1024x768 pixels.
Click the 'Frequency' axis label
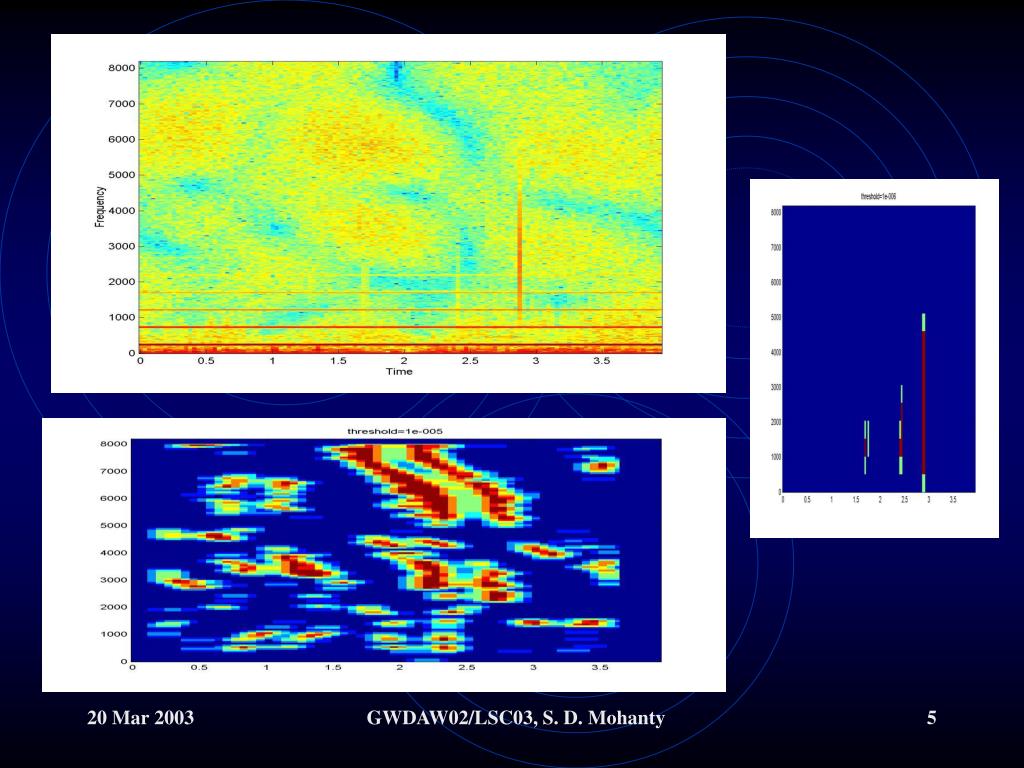click(x=100, y=206)
